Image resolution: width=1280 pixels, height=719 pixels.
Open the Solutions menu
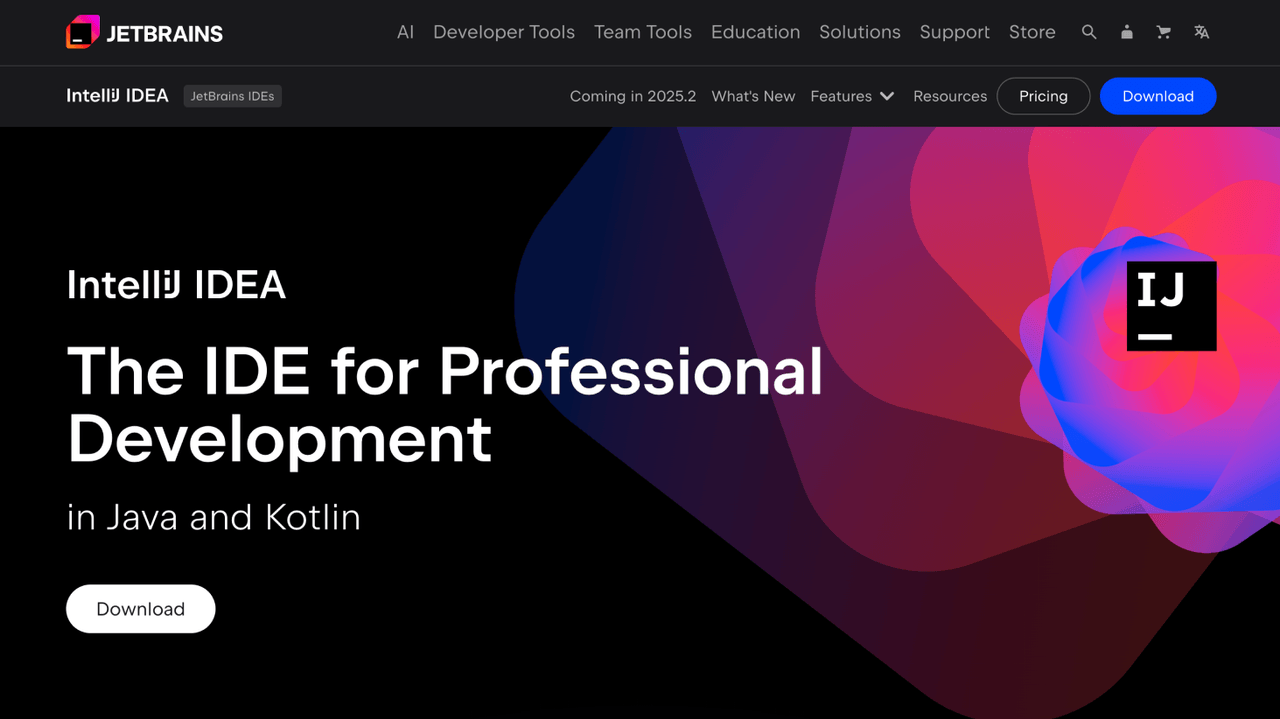point(860,32)
